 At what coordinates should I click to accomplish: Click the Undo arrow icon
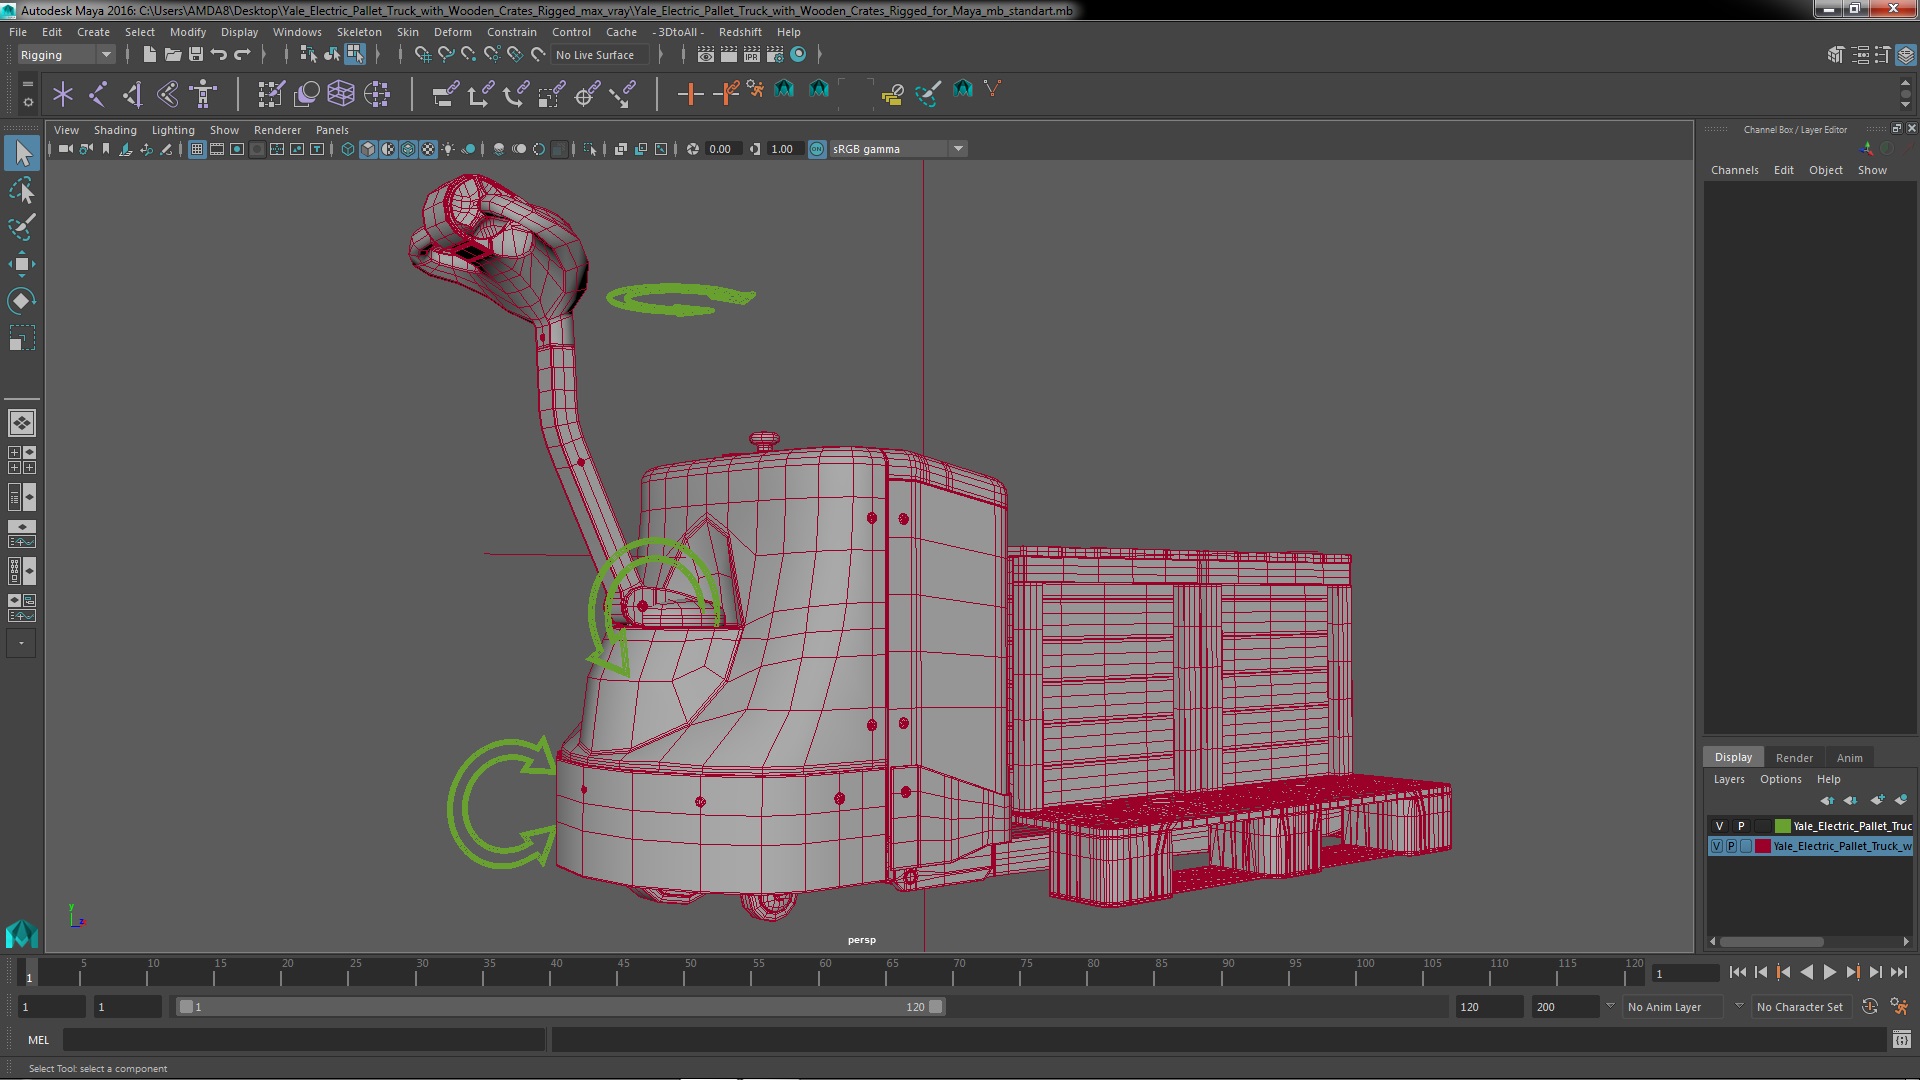pyautogui.click(x=218, y=54)
